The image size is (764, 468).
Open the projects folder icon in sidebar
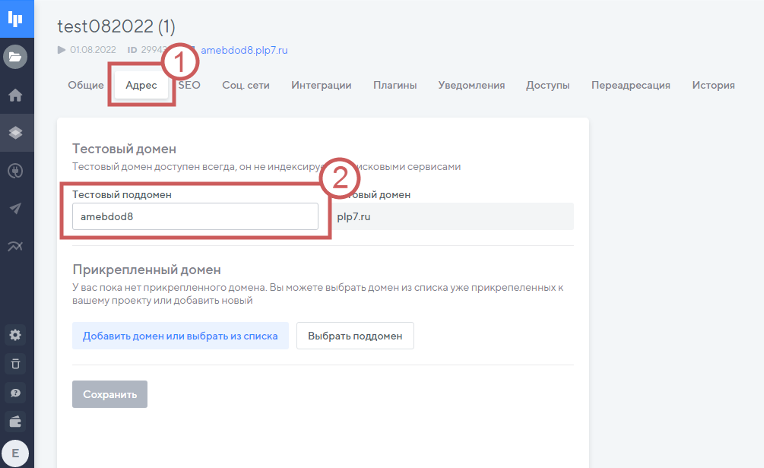[16, 57]
